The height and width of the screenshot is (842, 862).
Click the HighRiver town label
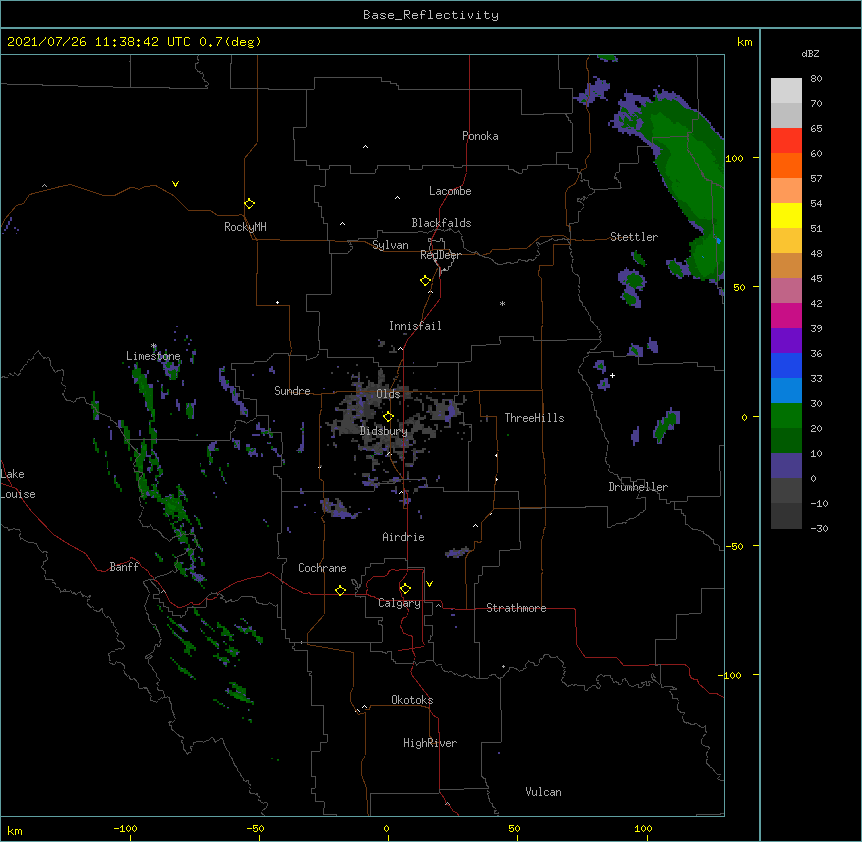(430, 743)
